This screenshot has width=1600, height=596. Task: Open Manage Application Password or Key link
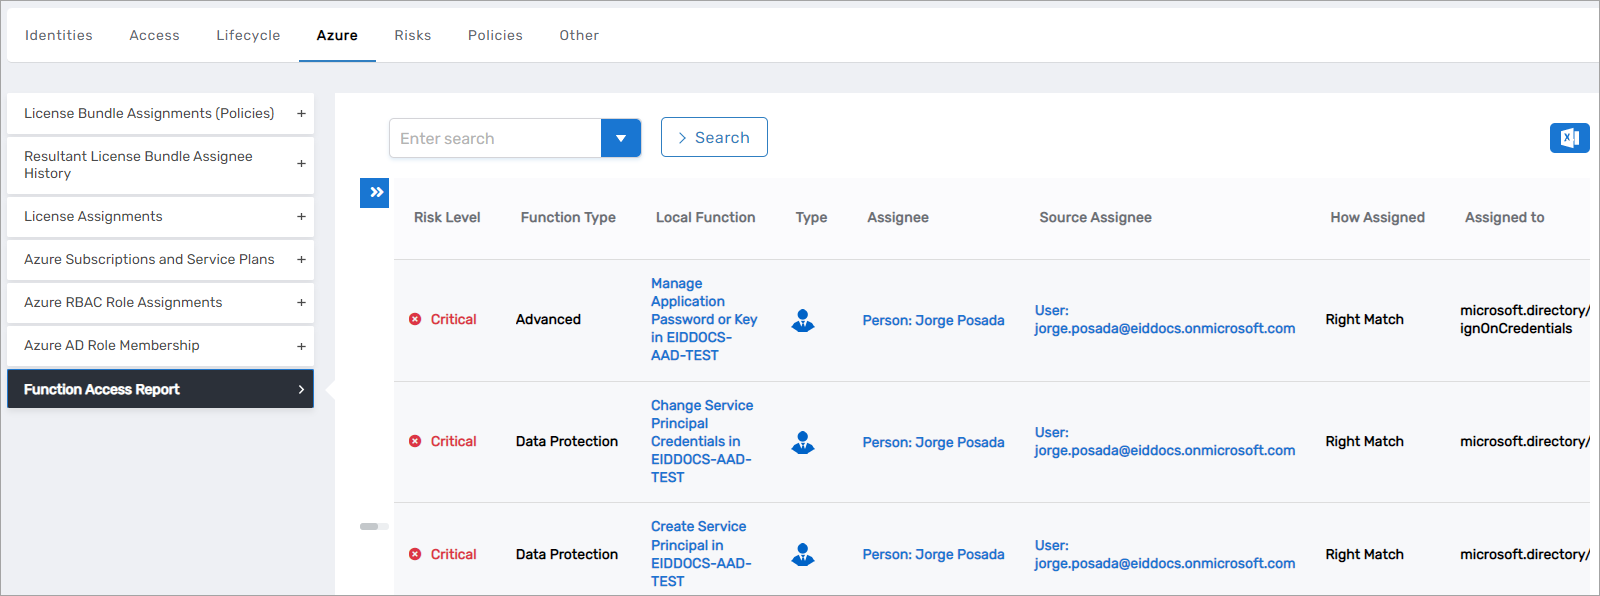click(x=703, y=319)
